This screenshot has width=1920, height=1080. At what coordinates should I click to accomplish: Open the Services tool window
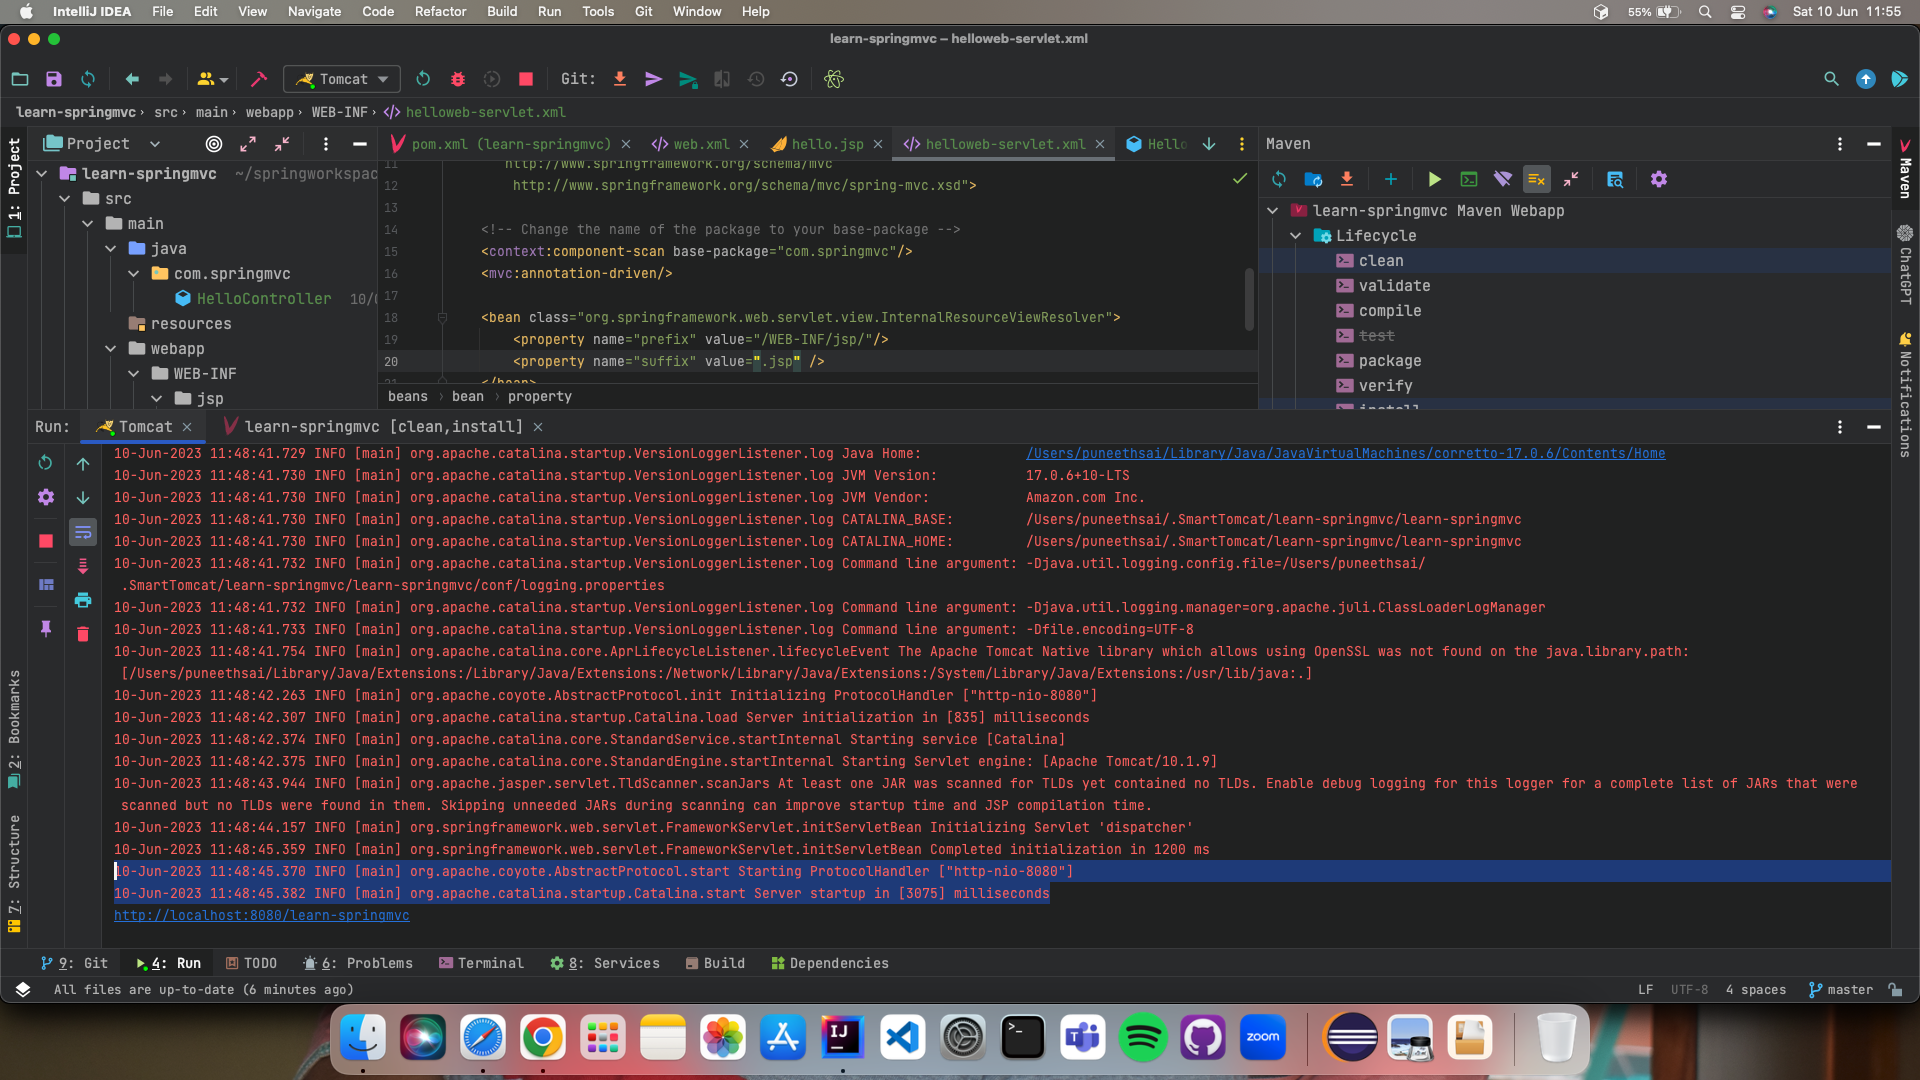(x=605, y=963)
